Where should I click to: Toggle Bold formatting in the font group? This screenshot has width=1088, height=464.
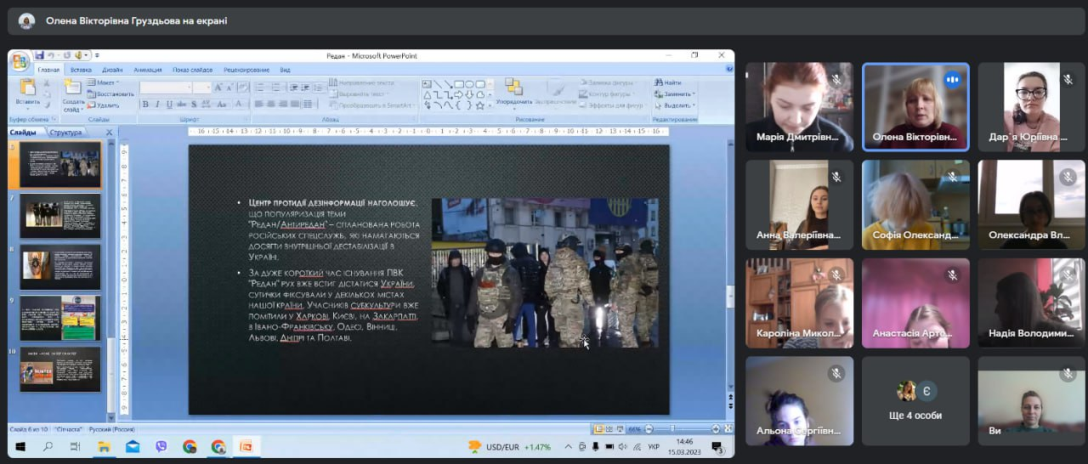coord(147,103)
